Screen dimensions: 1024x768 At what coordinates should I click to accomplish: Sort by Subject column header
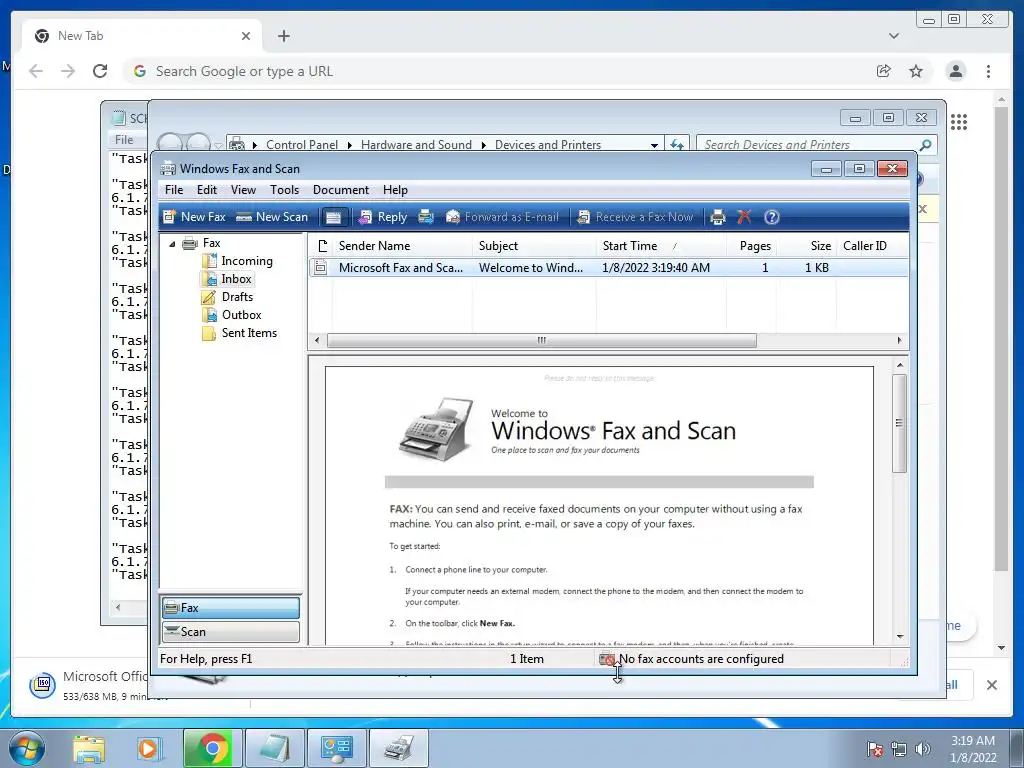(534, 246)
